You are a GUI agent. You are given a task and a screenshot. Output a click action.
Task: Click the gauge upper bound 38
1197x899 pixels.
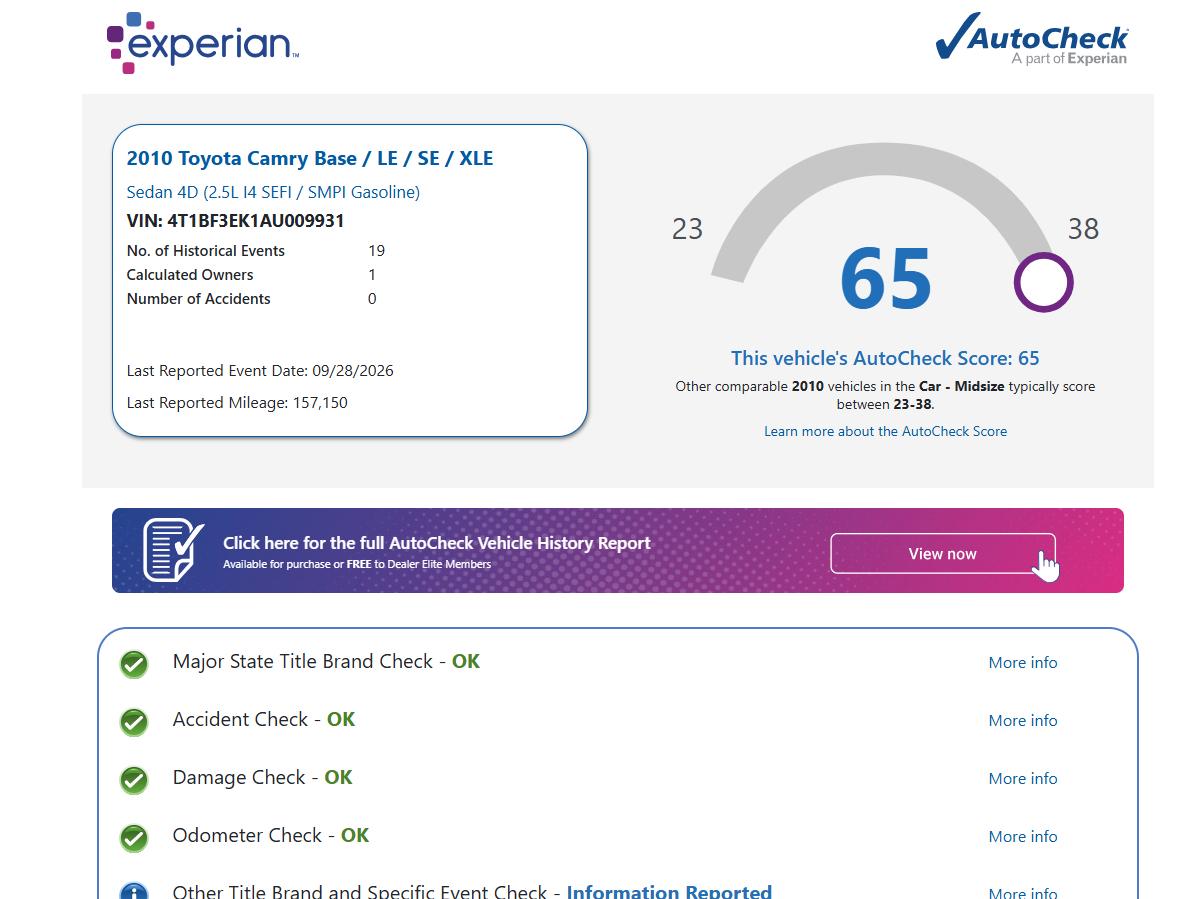(1083, 229)
